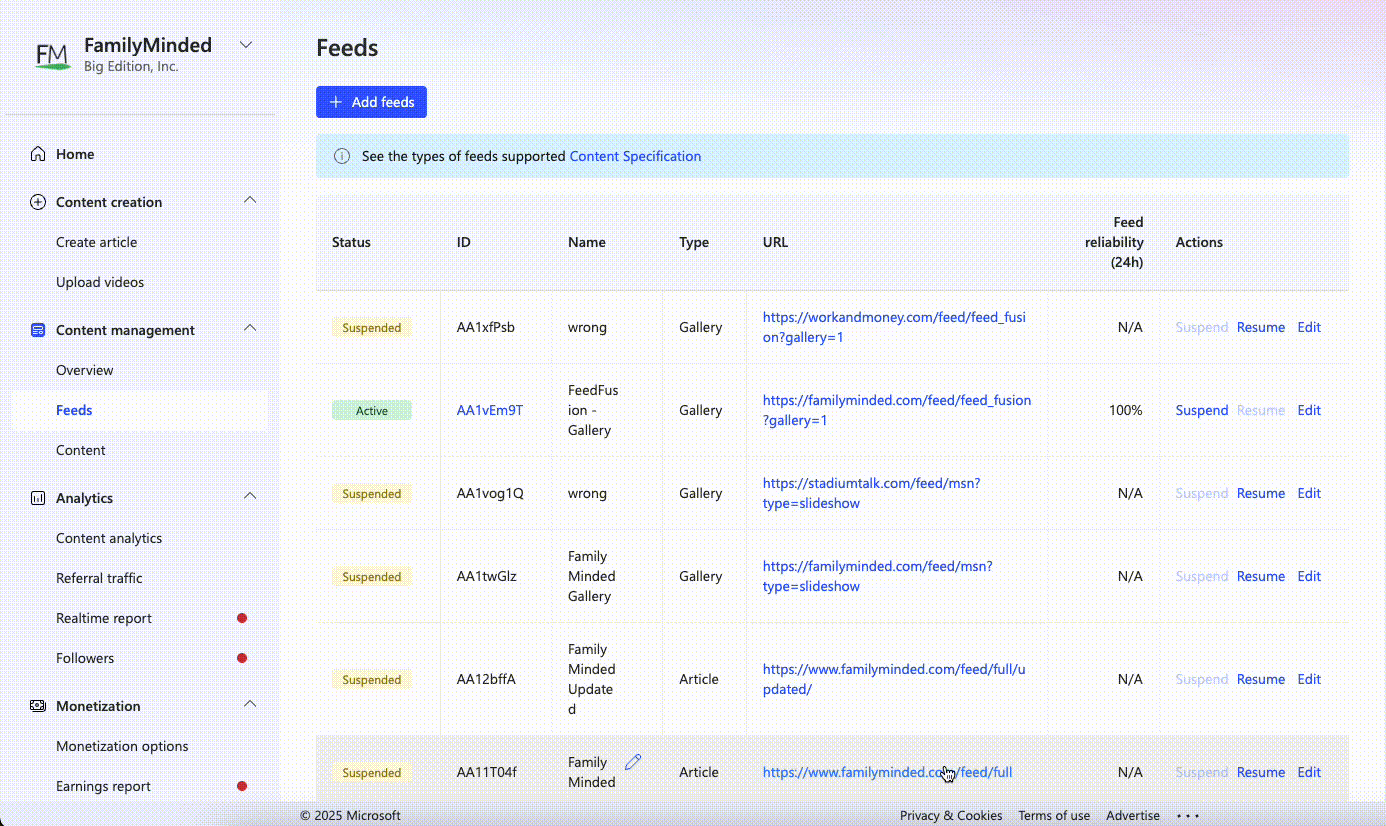Click the AA12bffA feed ID cell
The height and width of the screenshot is (826, 1386).
[486, 679]
